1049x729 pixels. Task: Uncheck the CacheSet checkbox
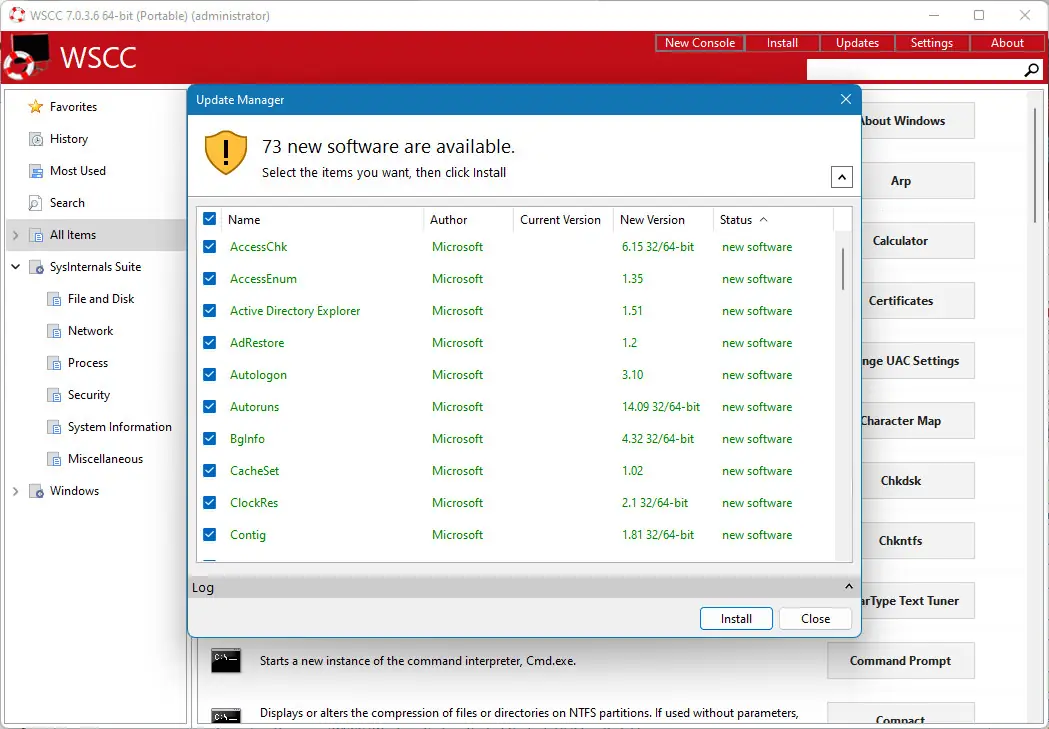pyautogui.click(x=209, y=471)
